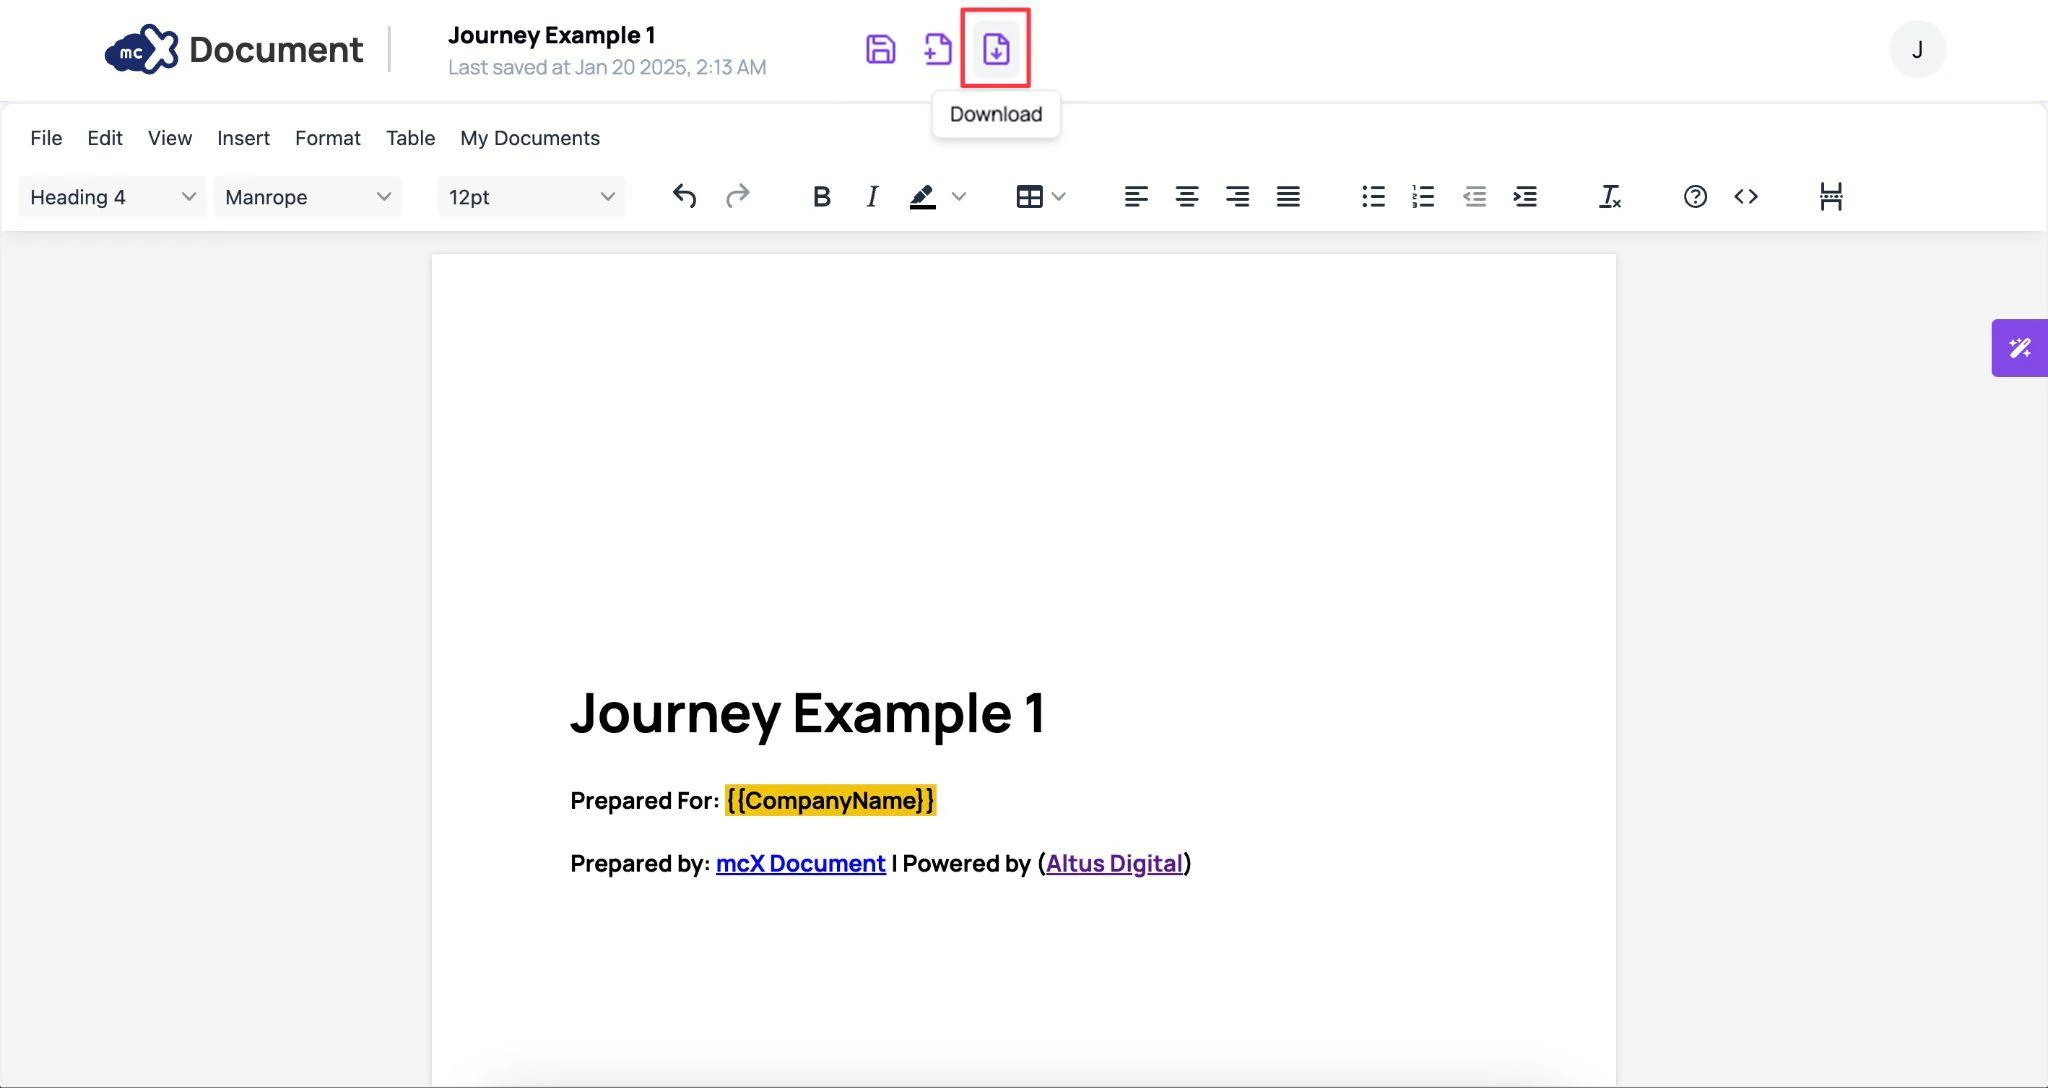Click the Last saved timestamp text
This screenshot has height=1088, width=2048.
(607, 67)
